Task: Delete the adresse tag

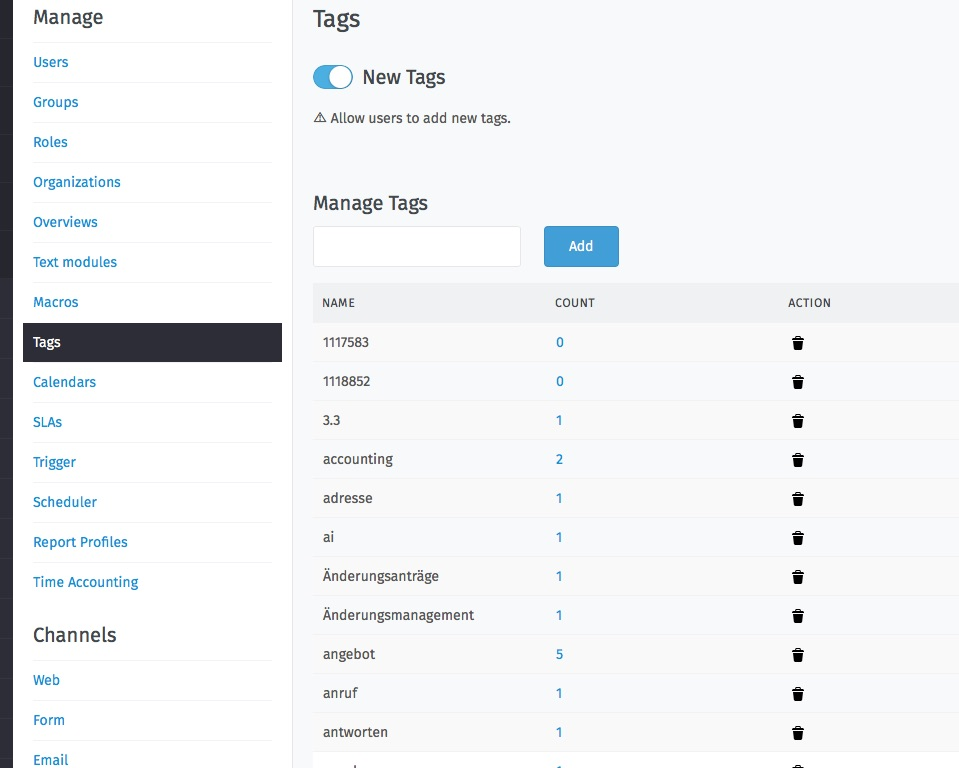Action: [x=797, y=498]
